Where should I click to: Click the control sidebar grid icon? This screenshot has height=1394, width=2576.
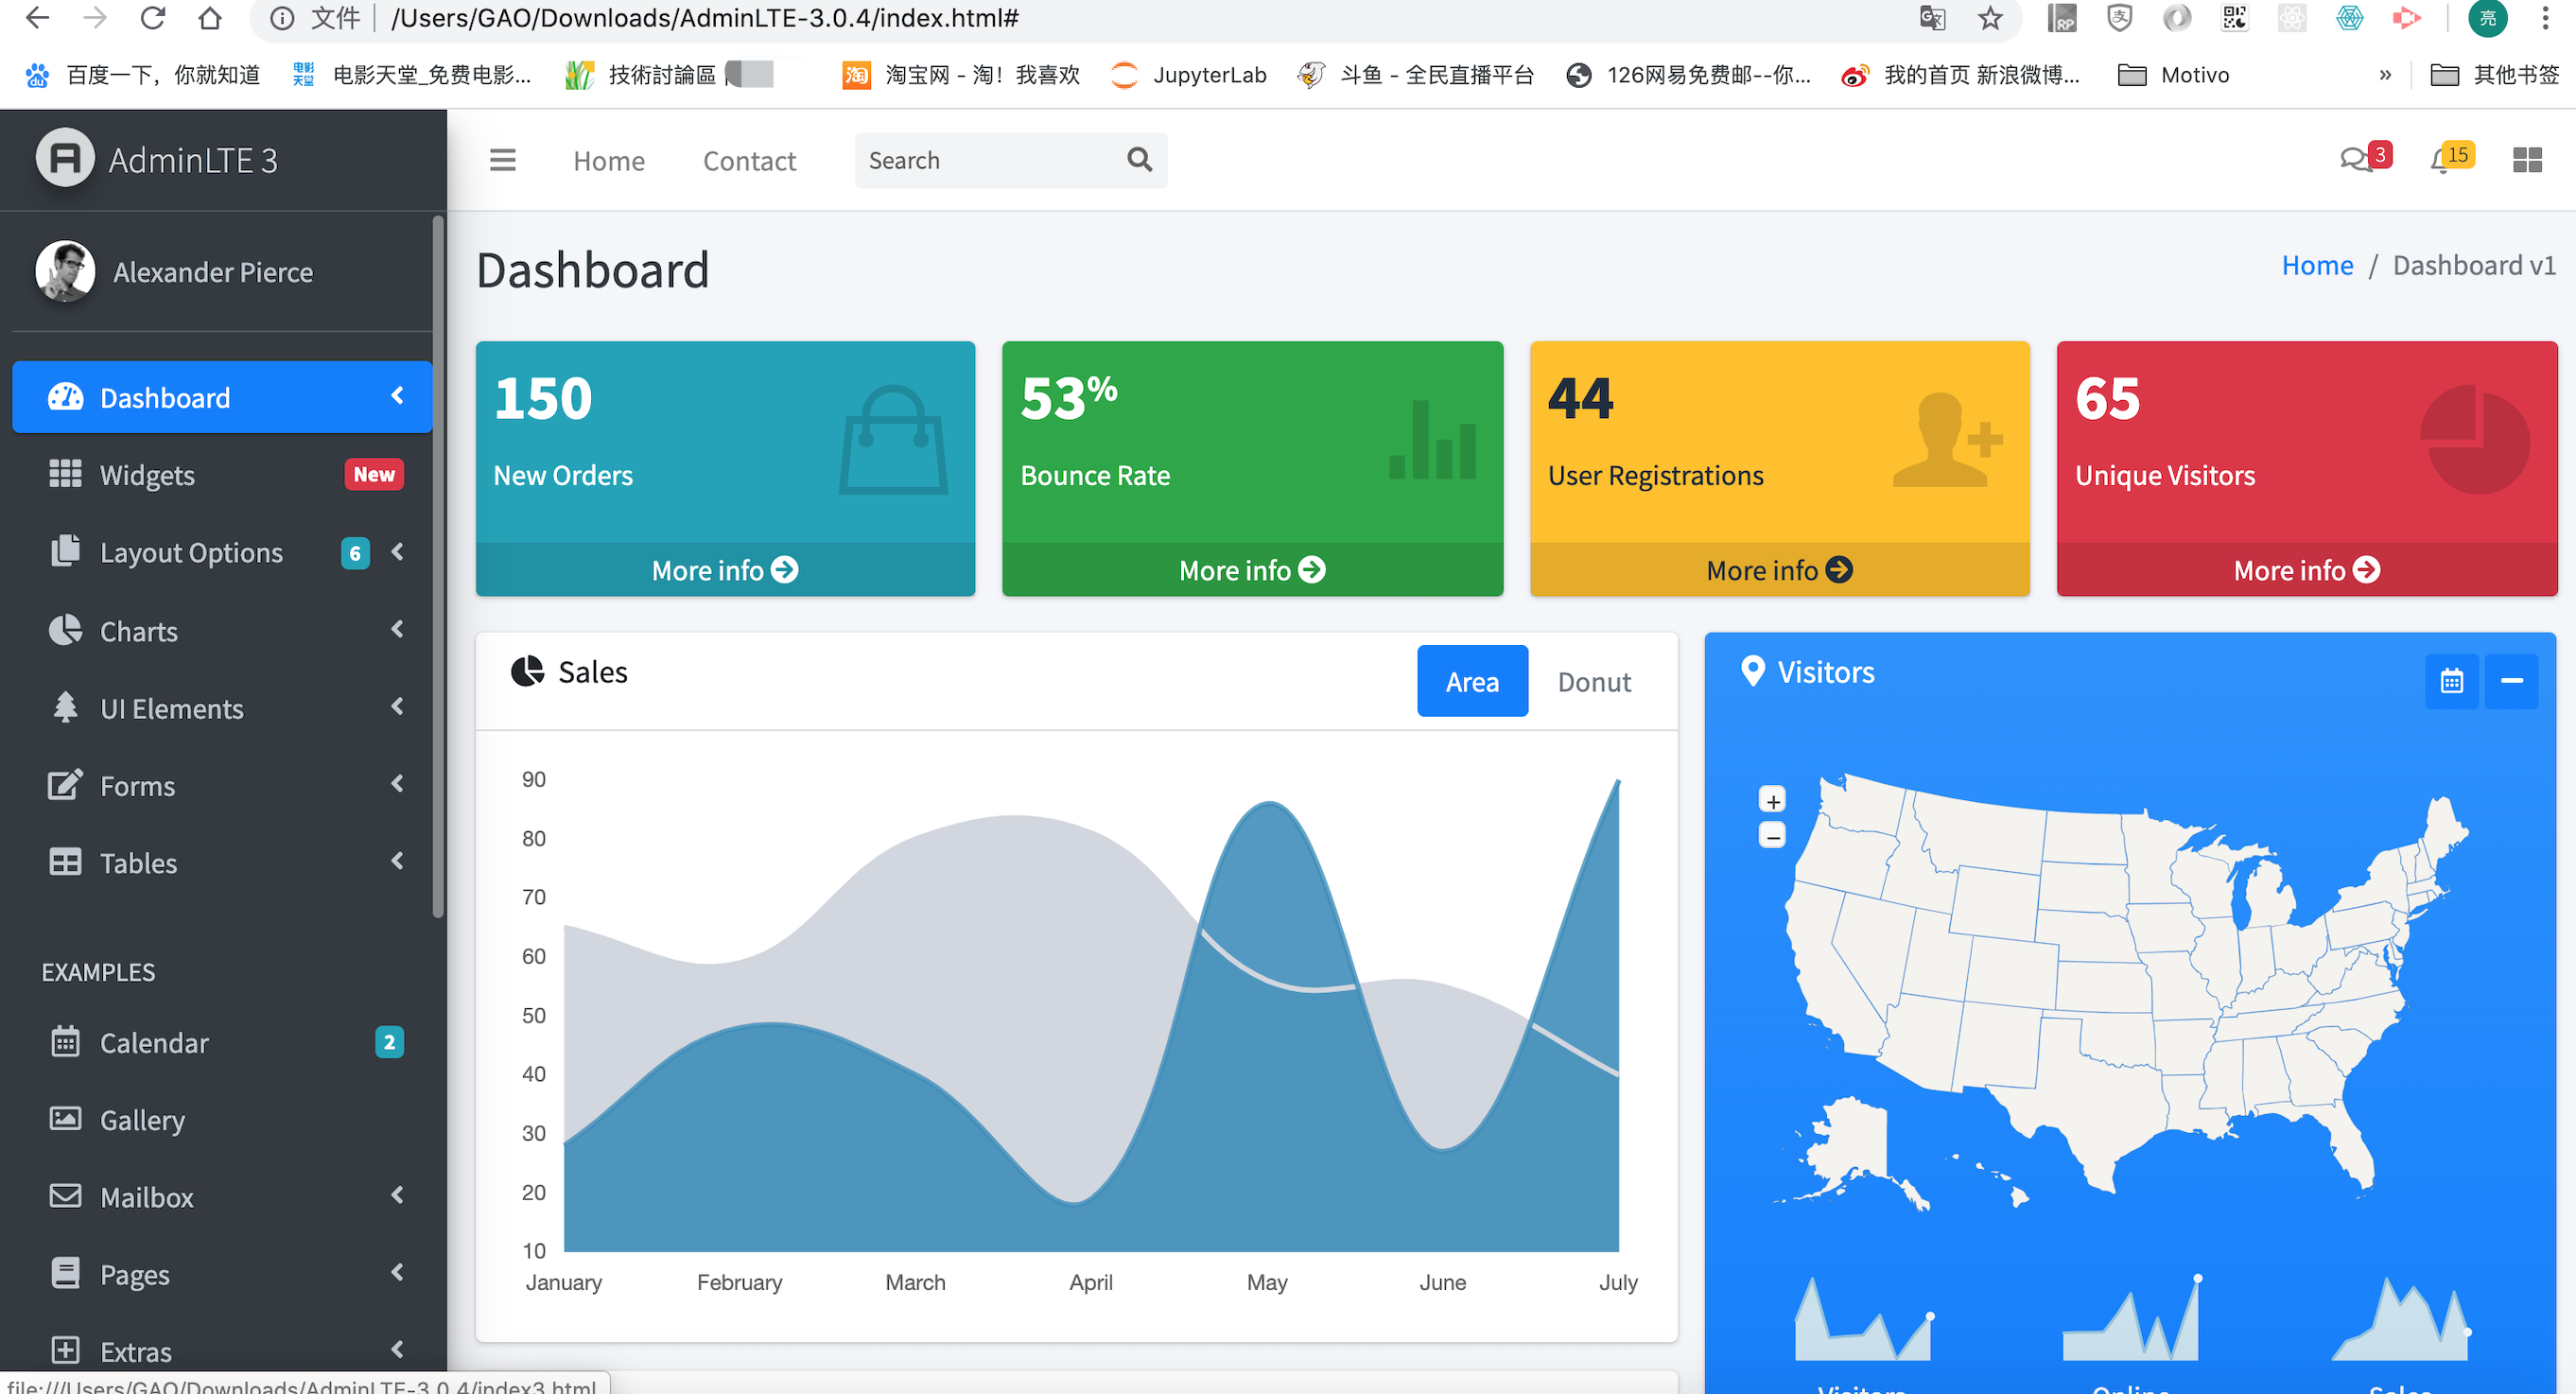point(2527,160)
